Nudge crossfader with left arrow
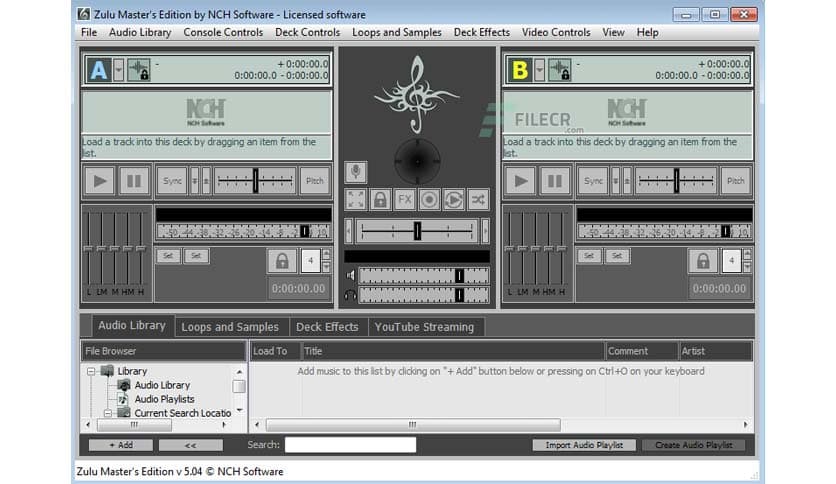Viewport: 836px width, 484px height. point(349,231)
